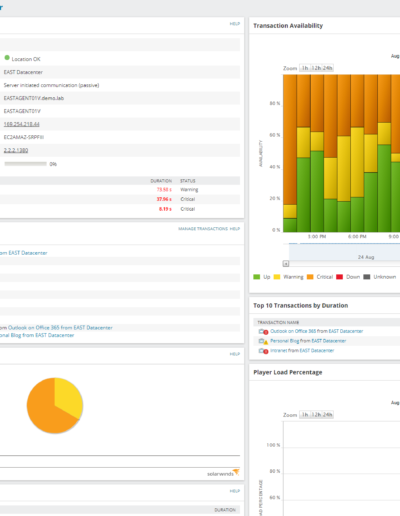Toggle the gray Unknown legend series
Screen dimensions: 400x516
[380, 277]
